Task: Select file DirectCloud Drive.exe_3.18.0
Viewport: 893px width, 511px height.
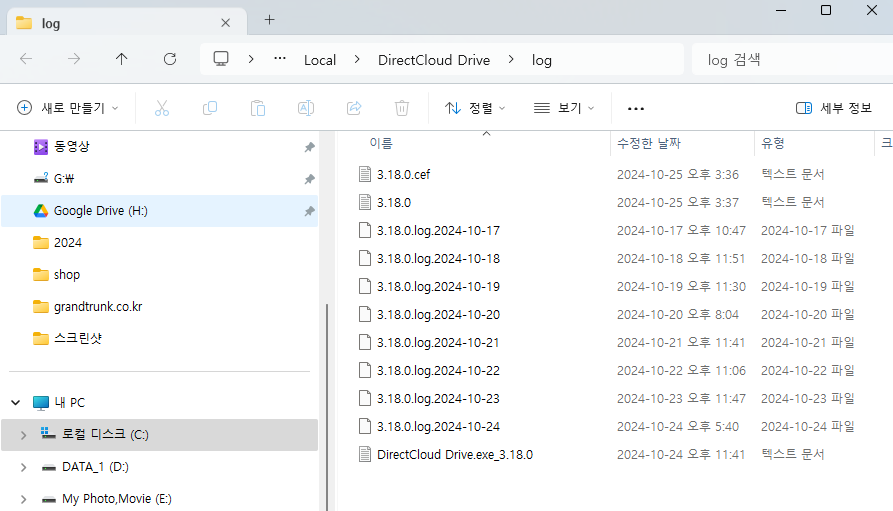Action: 454,455
